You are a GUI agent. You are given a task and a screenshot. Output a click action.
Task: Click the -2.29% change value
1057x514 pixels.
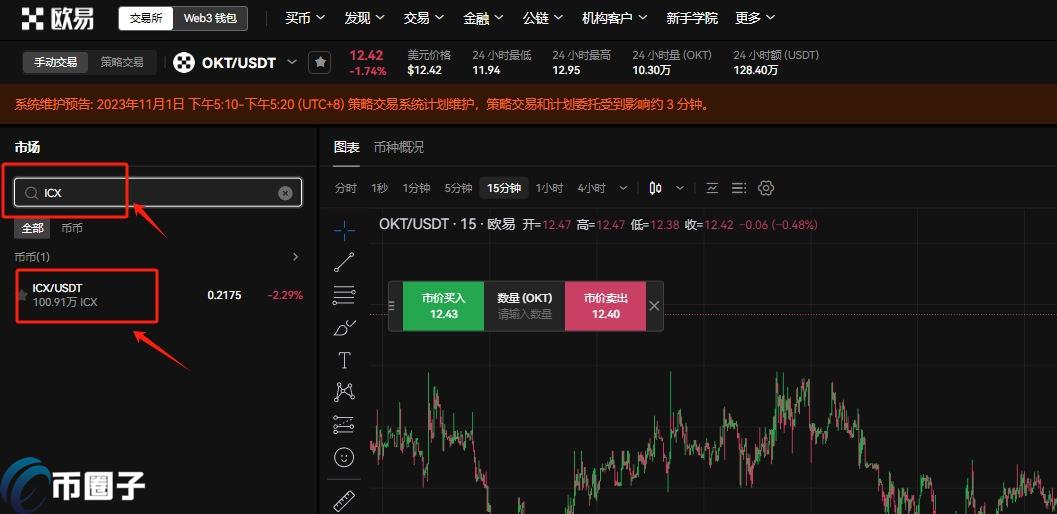pyautogui.click(x=285, y=295)
